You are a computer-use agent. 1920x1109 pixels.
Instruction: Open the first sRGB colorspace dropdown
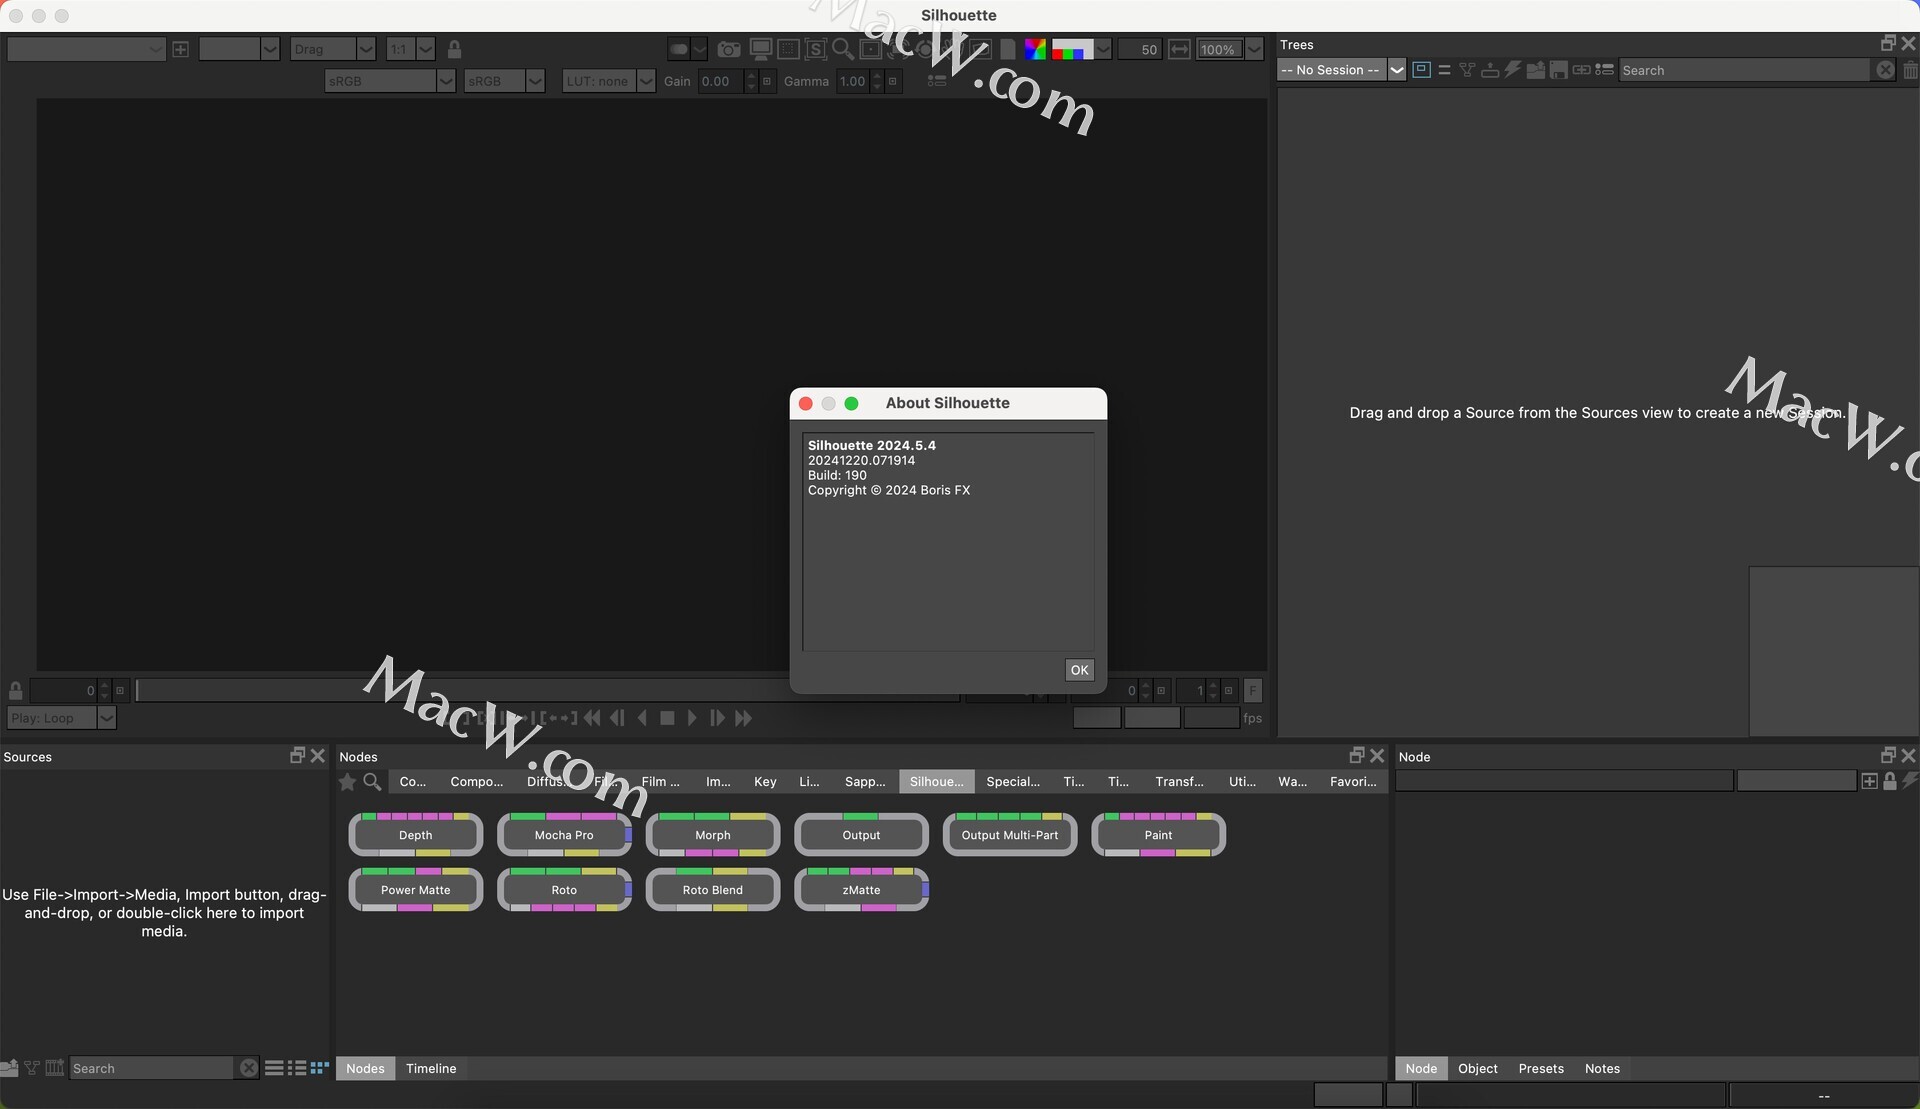(390, 81)
